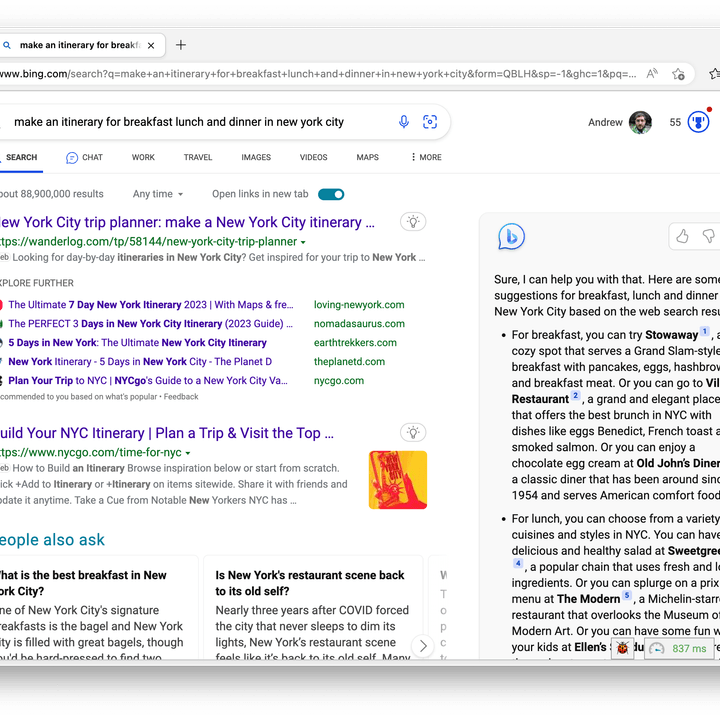Open 'New York Itinerary - 5 Days' Planet D link

click(140, 362)
